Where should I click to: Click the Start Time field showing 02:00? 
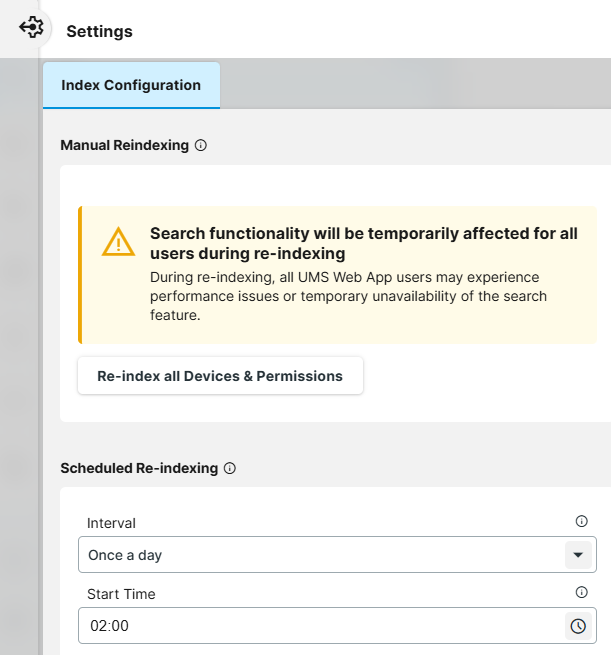[x=320, y=626]
